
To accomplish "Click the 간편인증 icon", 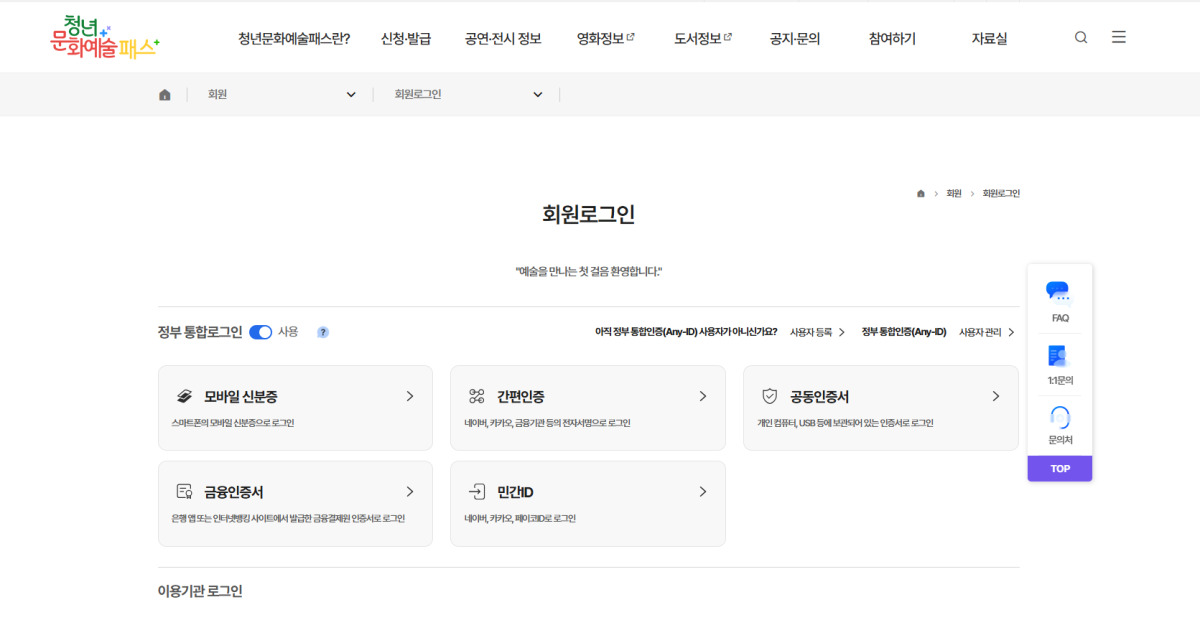I will 477,396.
